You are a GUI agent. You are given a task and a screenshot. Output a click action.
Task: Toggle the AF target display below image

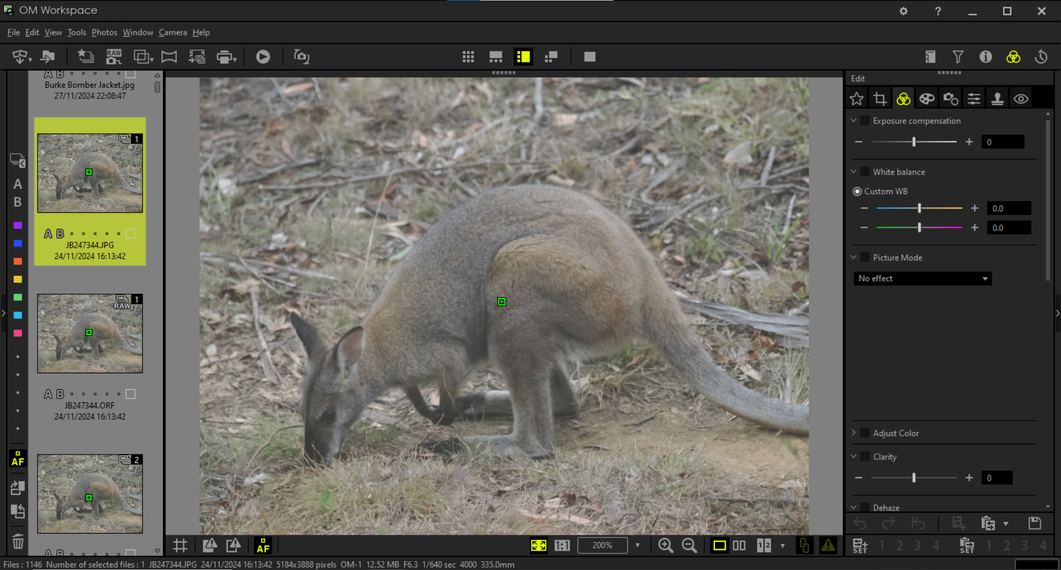point(263,545)
